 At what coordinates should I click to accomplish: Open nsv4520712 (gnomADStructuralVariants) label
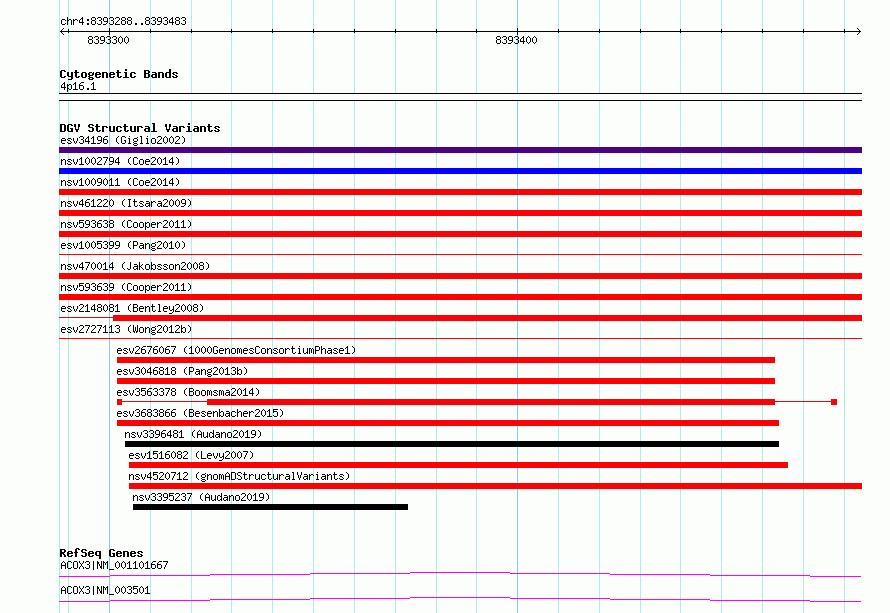(240, 476)
